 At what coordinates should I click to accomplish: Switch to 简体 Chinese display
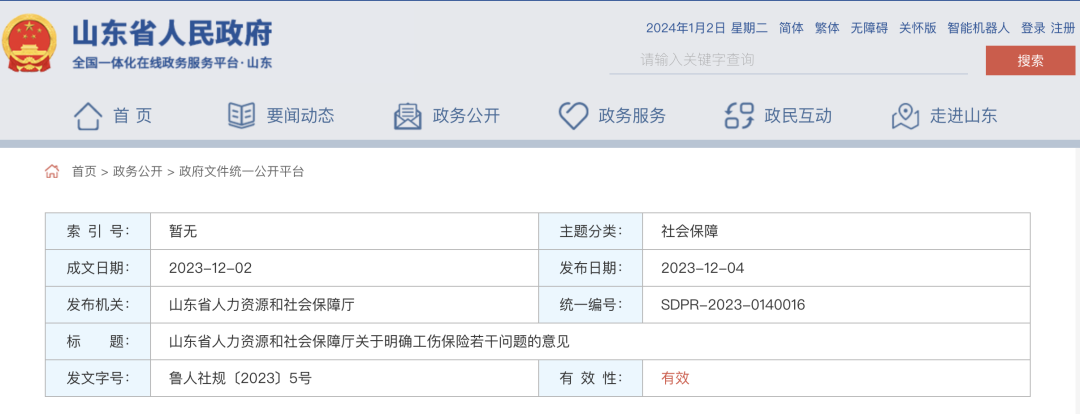(791, 28)
